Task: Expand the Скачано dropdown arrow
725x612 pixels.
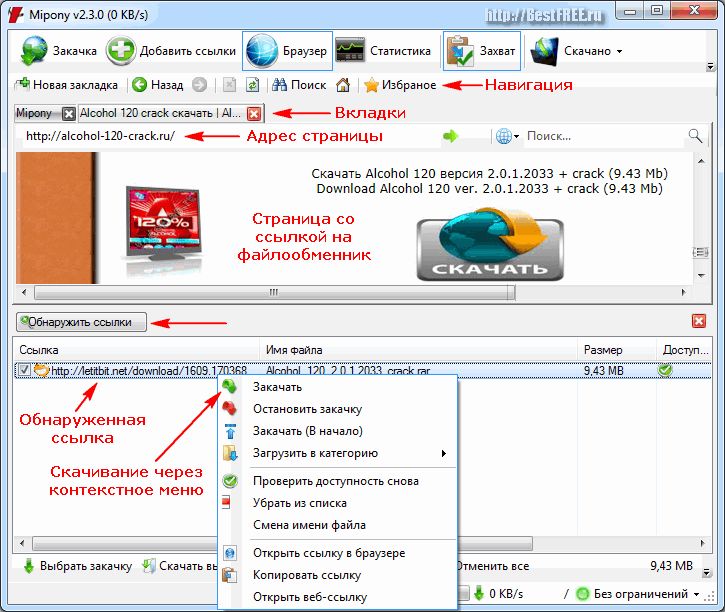Action: coord(619,51)
